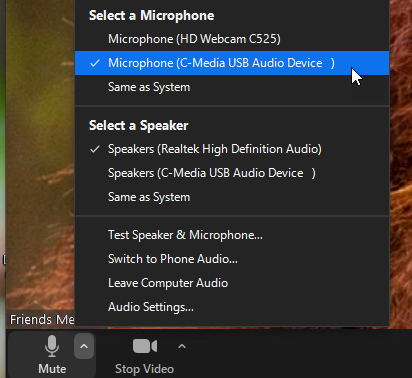Click Leave Computer Audio

pos(232,283)
